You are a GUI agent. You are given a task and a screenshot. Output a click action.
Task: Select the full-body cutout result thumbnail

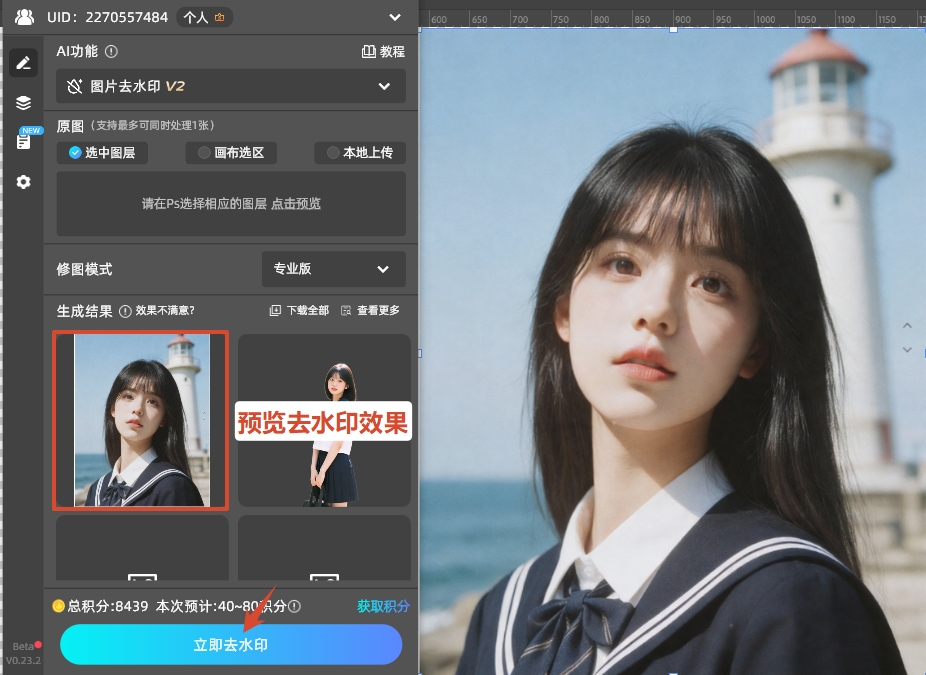point(324,420)
